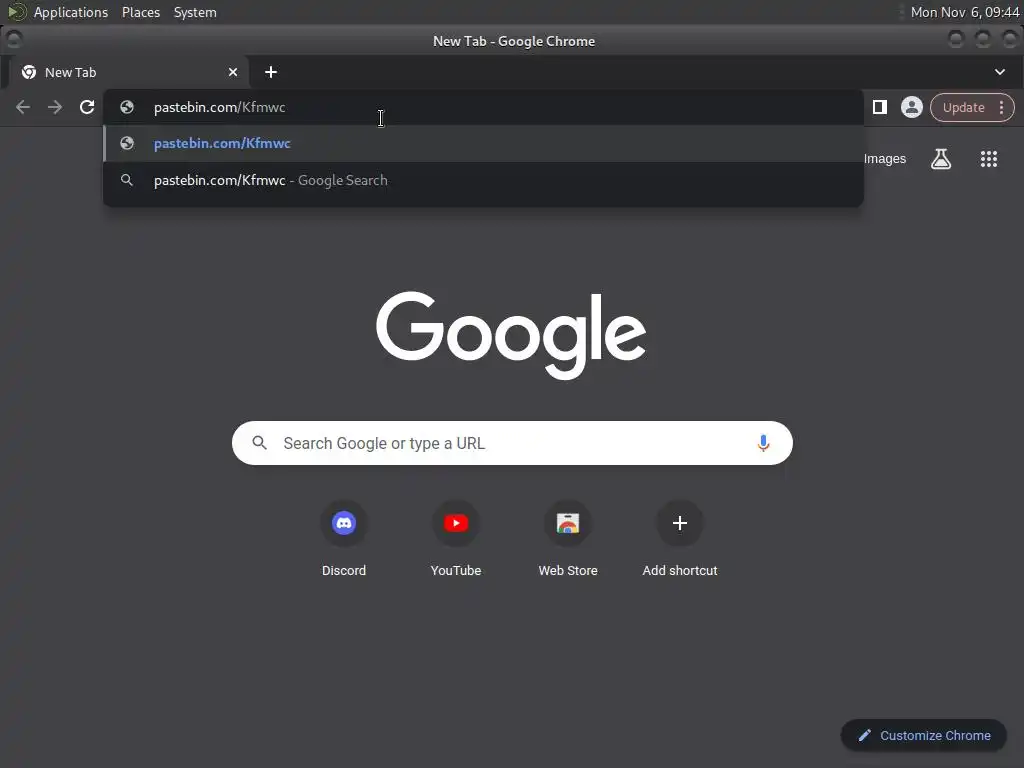Click the browser forward arrow
The width and height of the screenshot is (1024, 768).
click(x=55, y=107)
